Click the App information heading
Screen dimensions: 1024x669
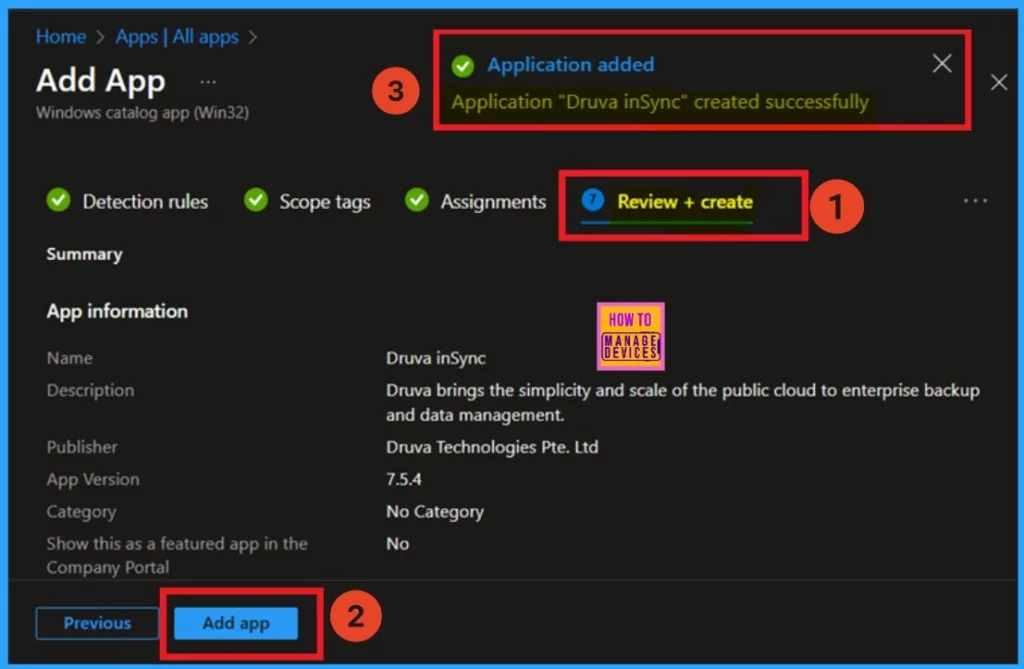click(x=117, y=311)
